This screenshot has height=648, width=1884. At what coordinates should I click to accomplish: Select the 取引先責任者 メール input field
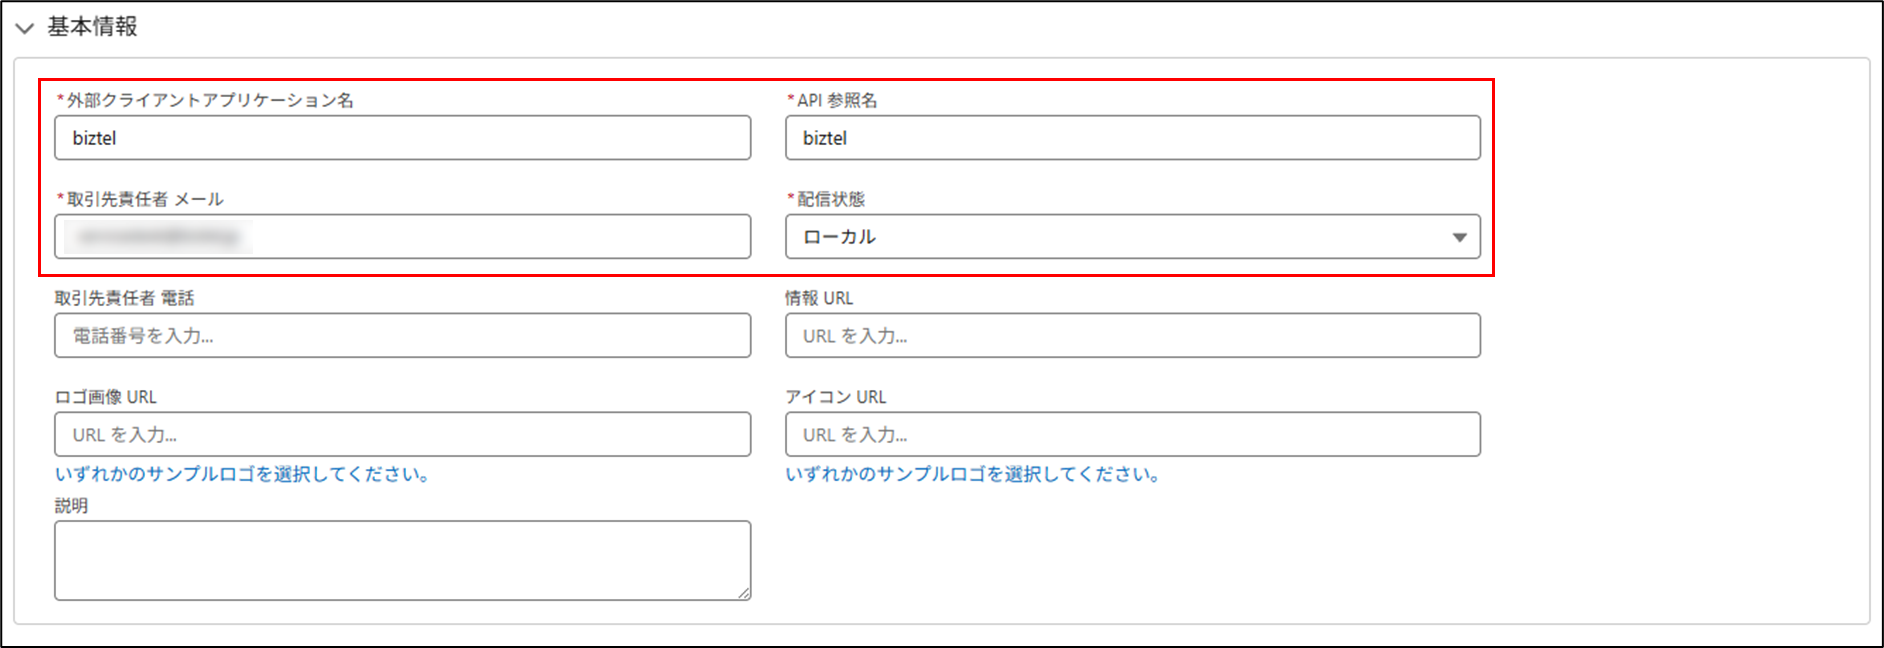click(402, 237)
